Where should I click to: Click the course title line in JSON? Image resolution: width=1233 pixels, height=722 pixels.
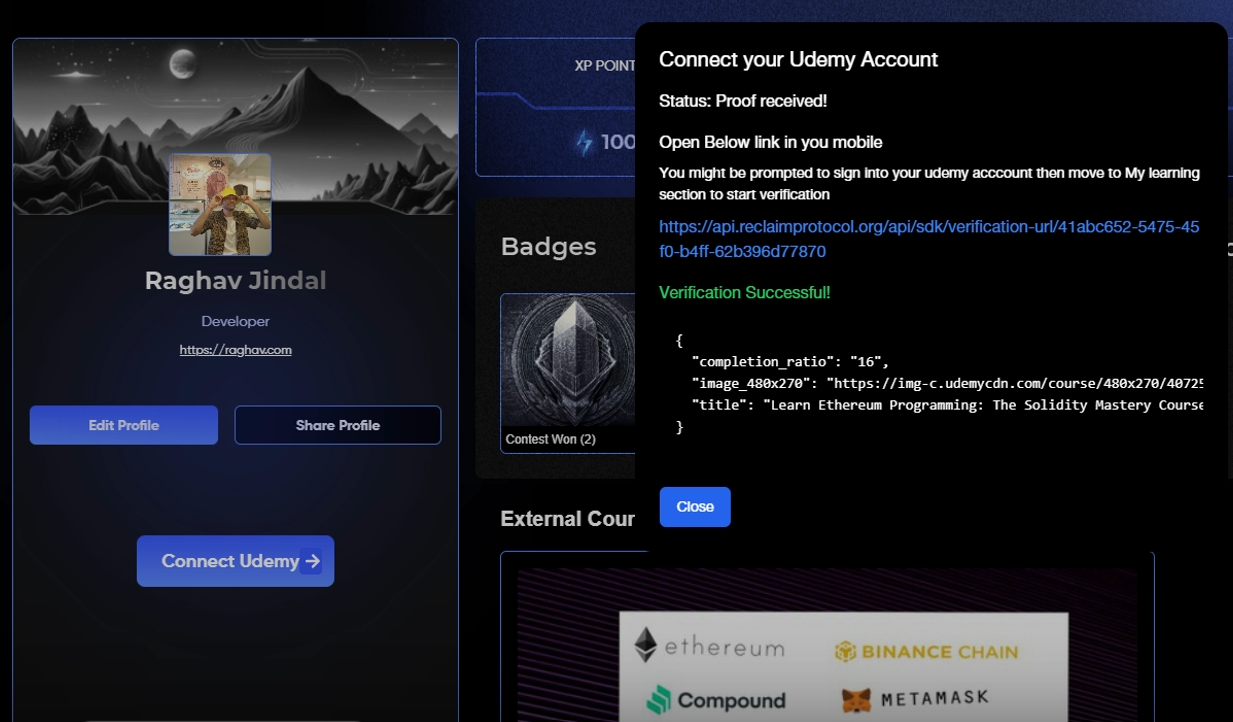click(x=947, y=405)
